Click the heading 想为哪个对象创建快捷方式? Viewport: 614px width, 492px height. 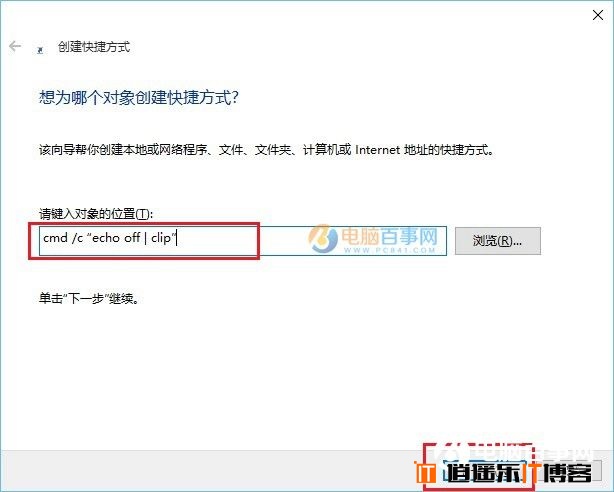pyautogui.click(x=139, y=97)
